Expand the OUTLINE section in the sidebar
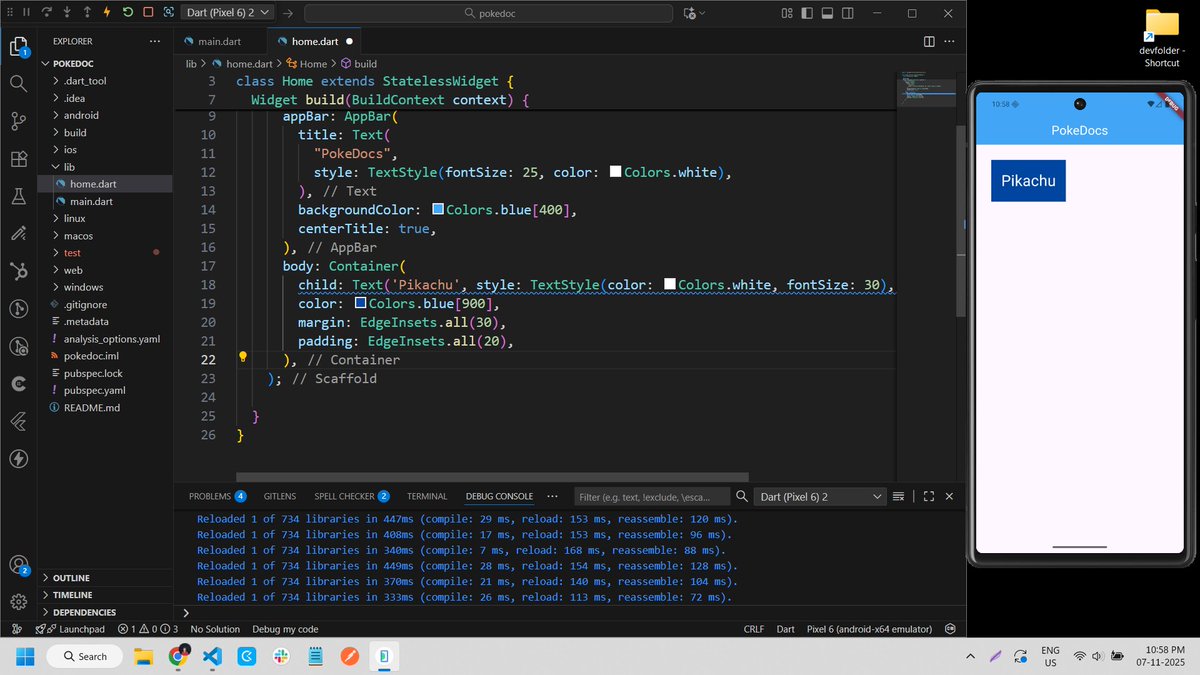This screenshot has height=675, width=1200. (x=71, y=578)
